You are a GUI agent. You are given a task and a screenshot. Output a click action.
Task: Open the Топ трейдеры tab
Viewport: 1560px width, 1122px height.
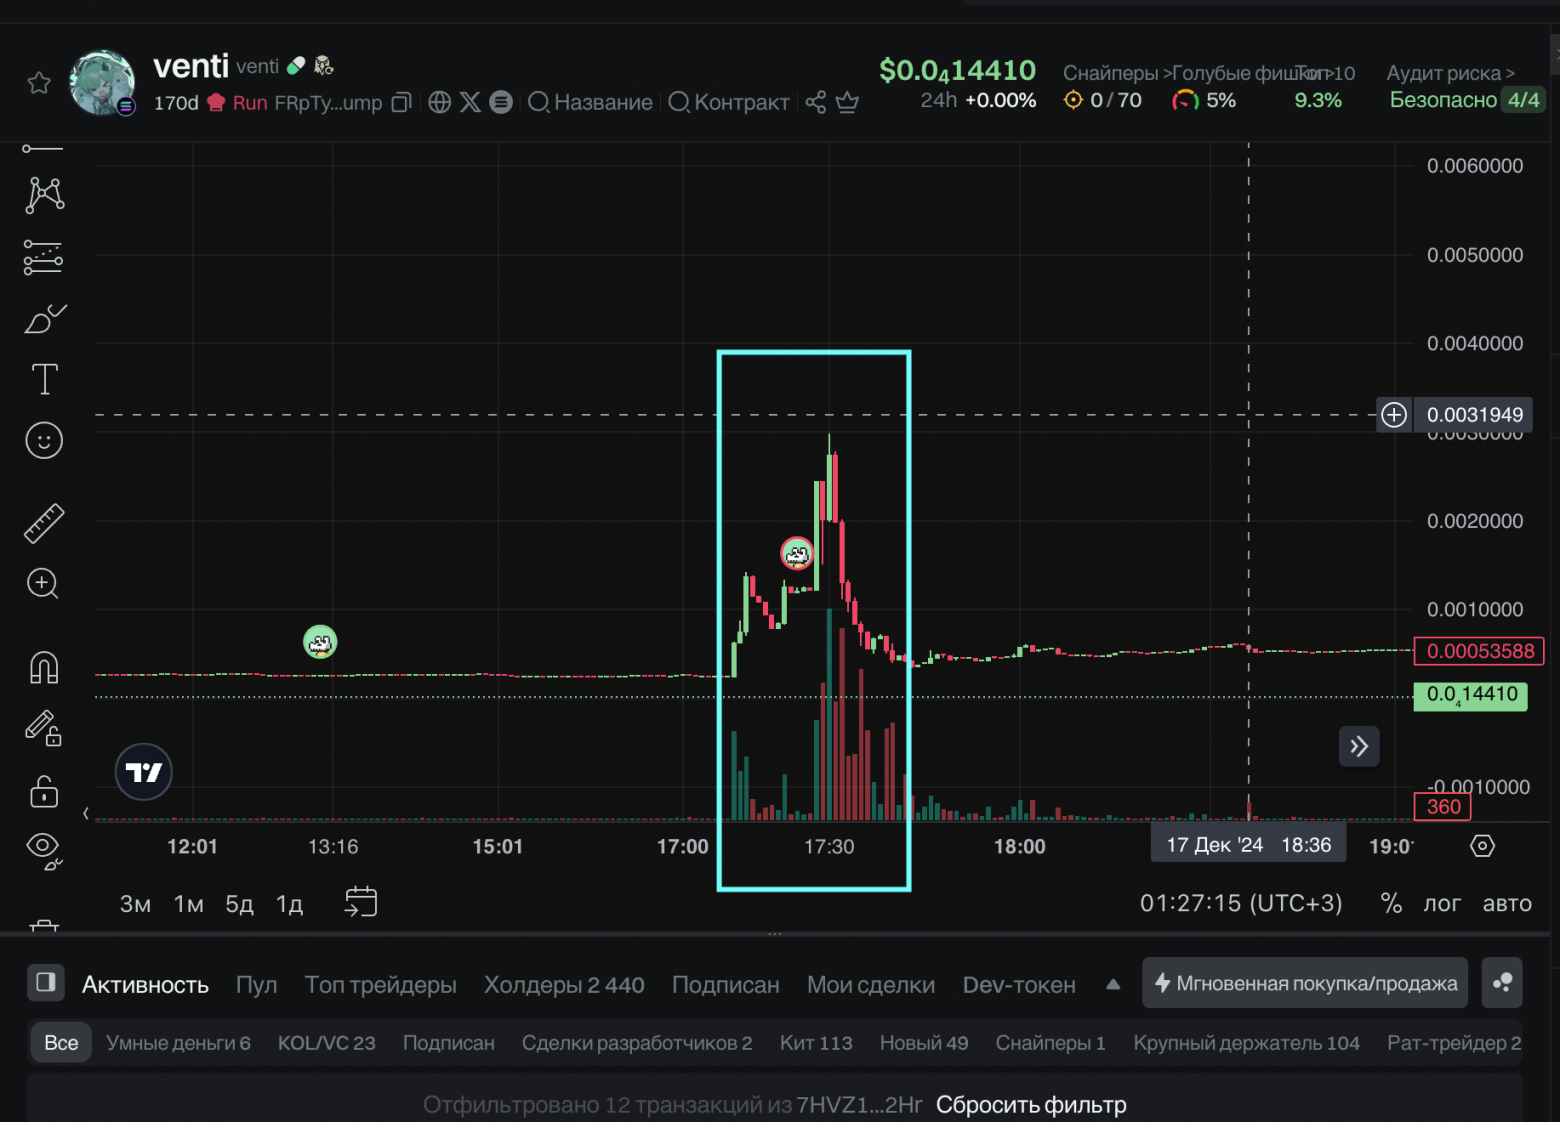380,985
